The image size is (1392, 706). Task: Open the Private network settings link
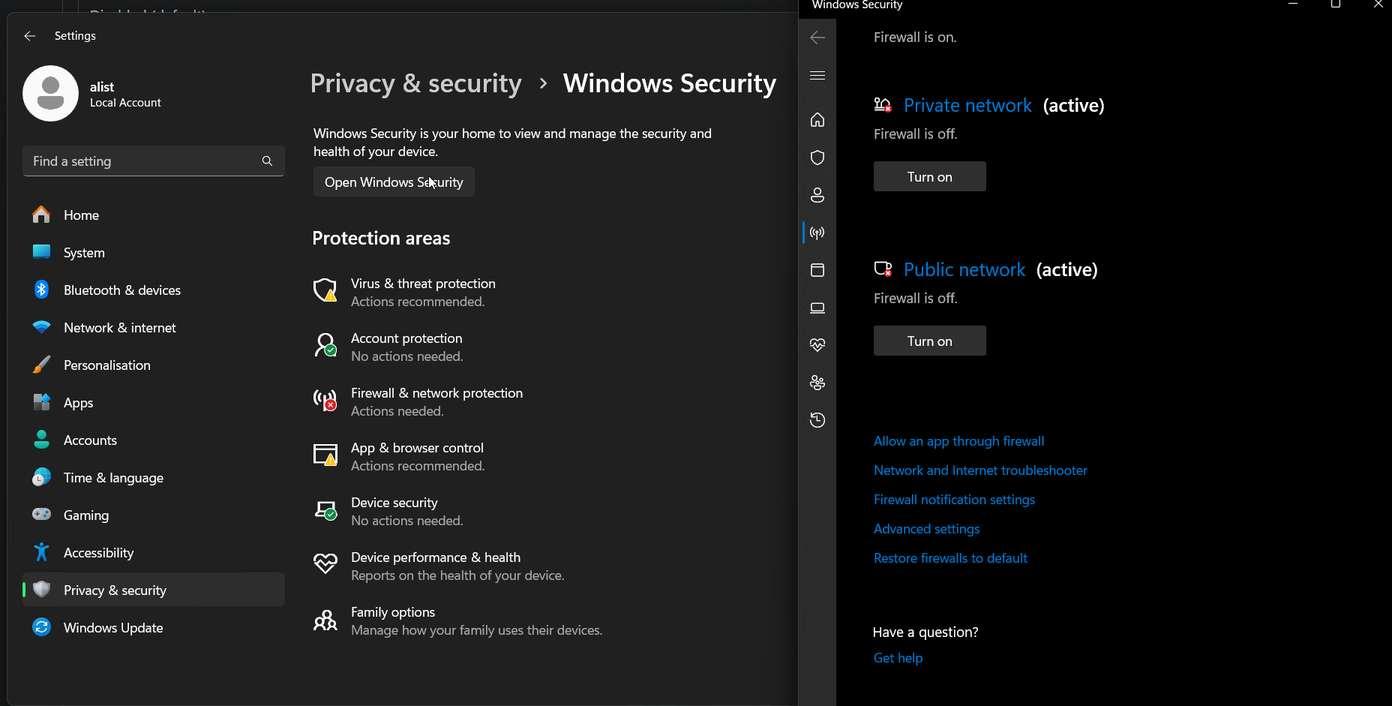[967, 106]
